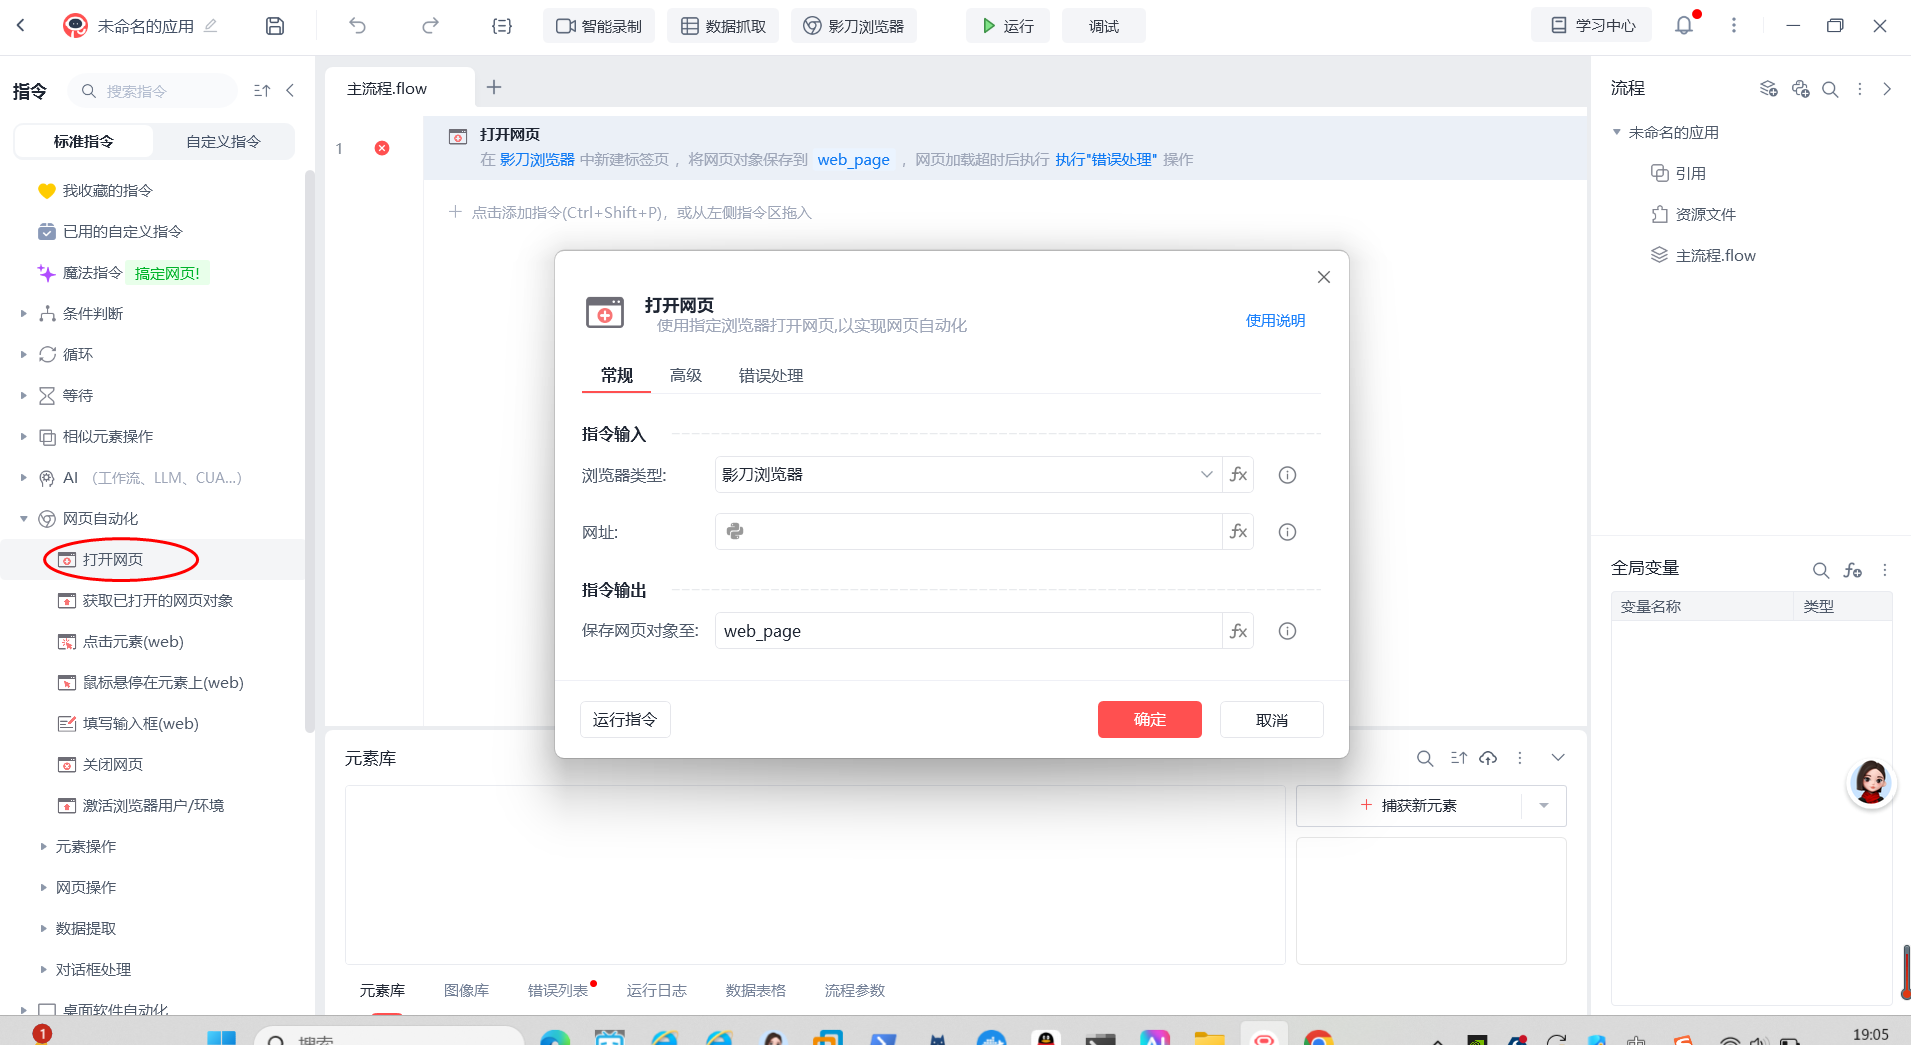Close the open webpage dialog
The image size is (1911, 1045).
tap(1324, 277)
